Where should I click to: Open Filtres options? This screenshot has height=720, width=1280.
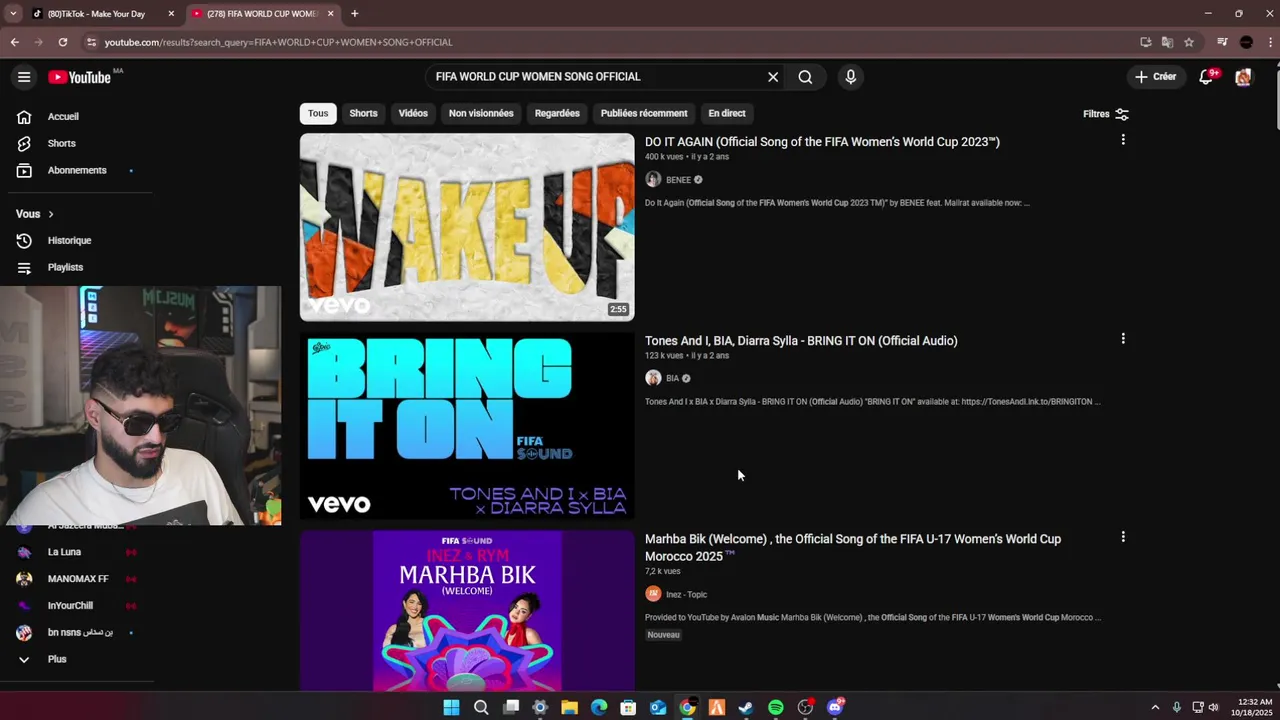pyautogui.click(x=1106, y=114)
